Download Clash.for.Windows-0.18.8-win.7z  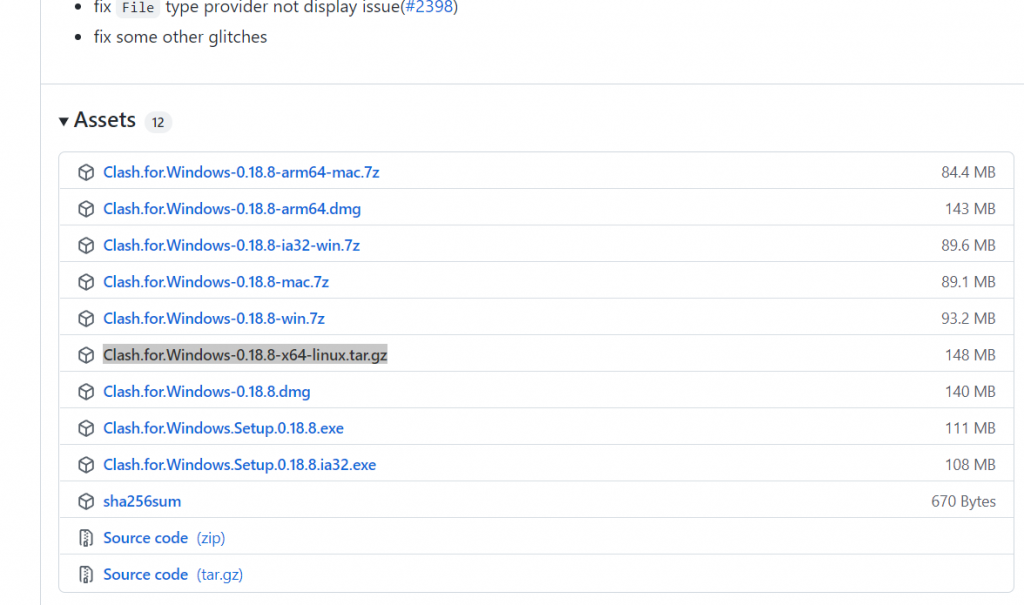(x=214, y=318)
